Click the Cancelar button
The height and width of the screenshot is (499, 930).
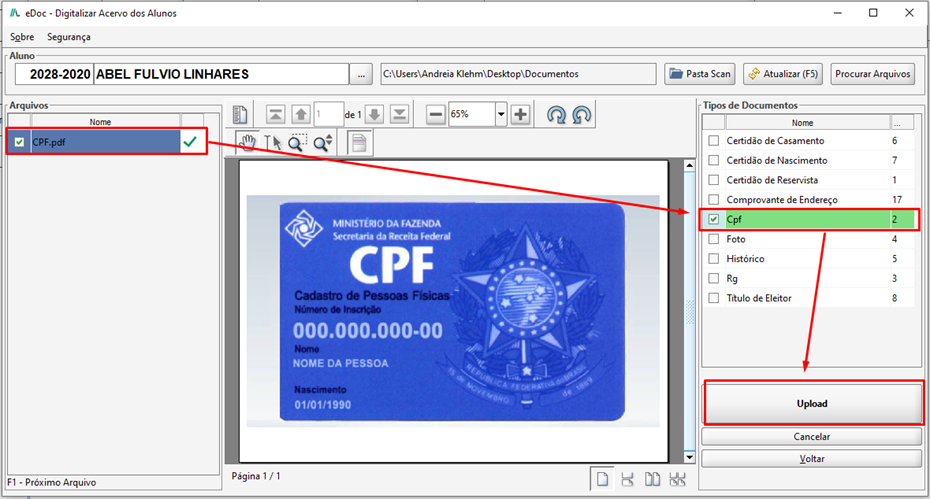point(812,436)
